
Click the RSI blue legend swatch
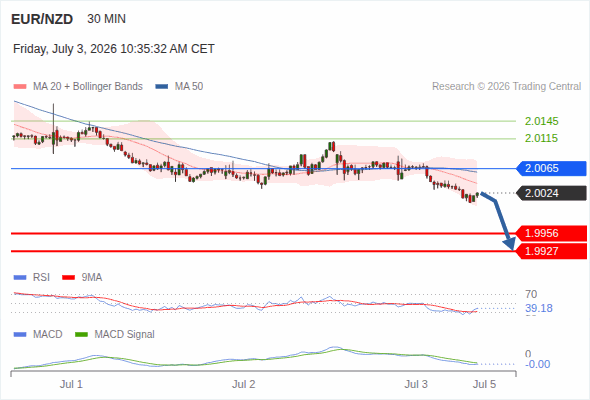20,278
